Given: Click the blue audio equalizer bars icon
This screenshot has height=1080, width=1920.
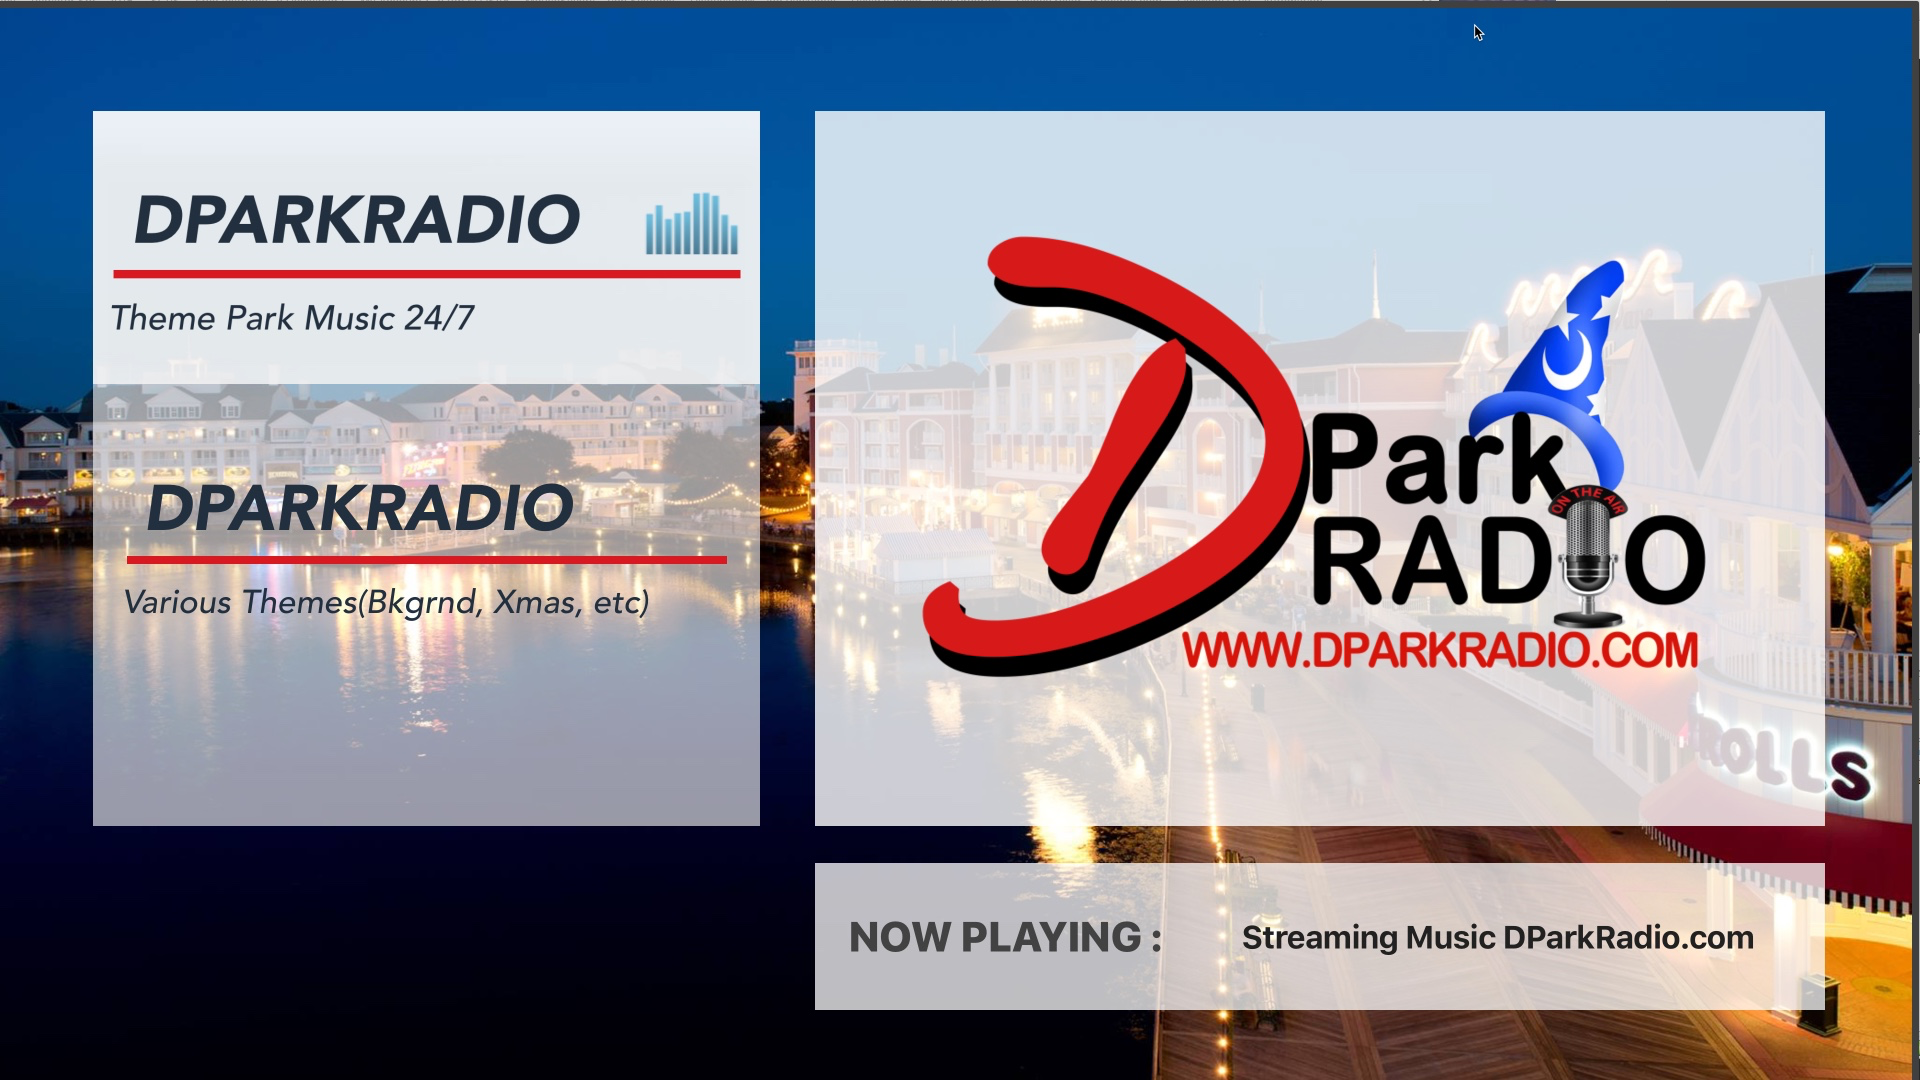Looking at the screenshot, I should point(692,223).
